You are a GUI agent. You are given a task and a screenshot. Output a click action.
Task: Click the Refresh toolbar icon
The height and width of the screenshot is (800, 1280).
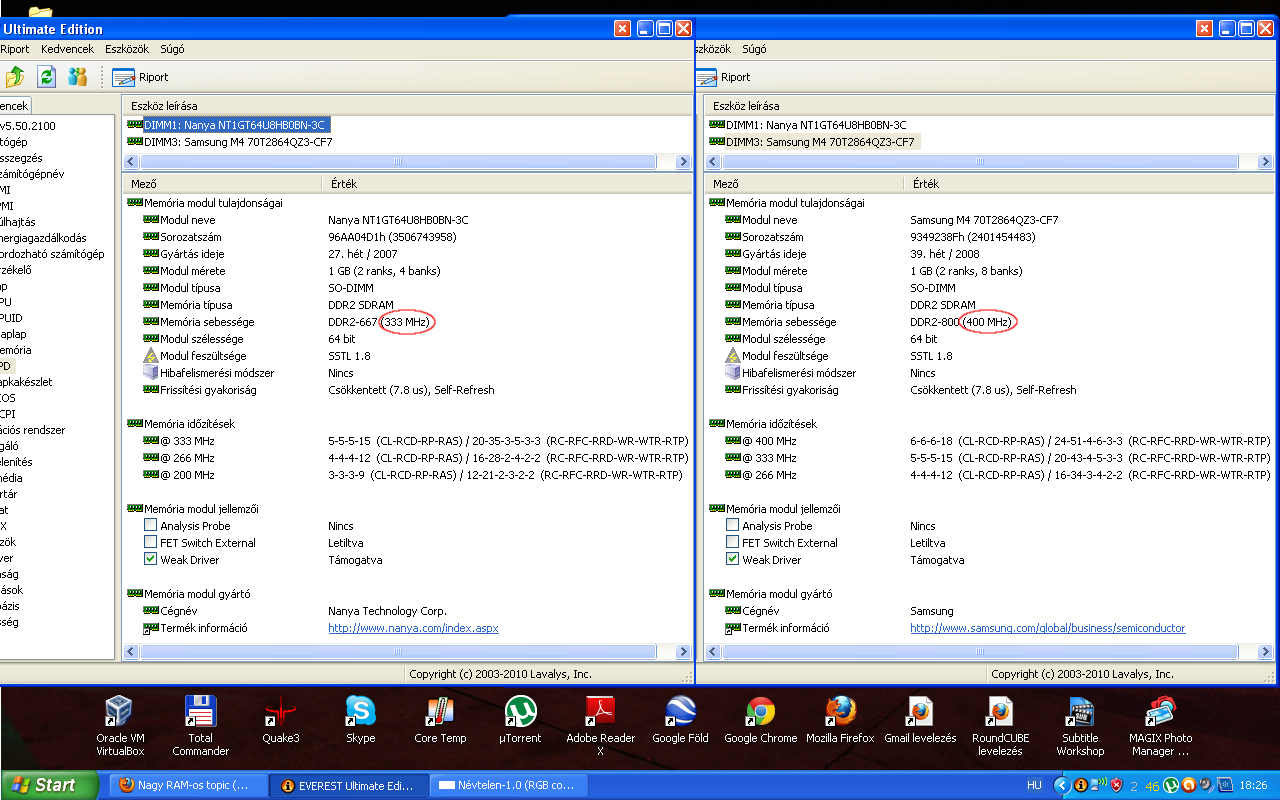[46, 76]
